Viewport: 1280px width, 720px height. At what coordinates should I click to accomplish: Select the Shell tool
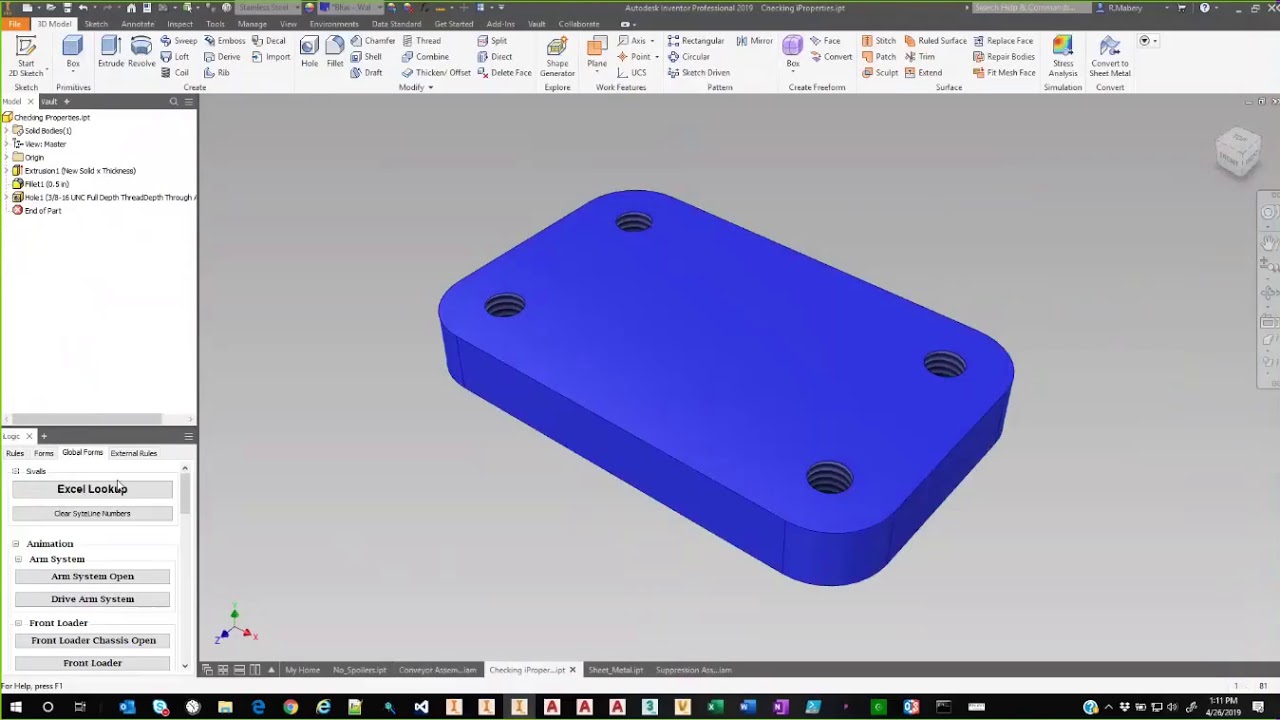(366, 57)
